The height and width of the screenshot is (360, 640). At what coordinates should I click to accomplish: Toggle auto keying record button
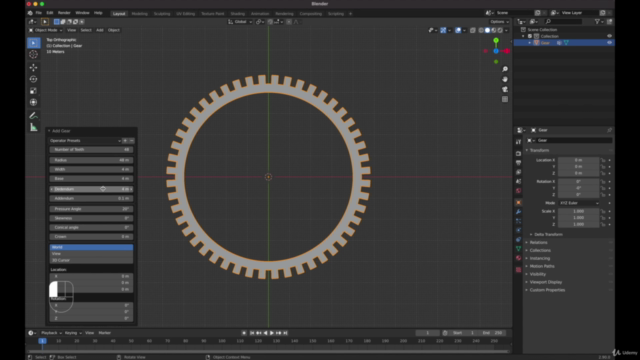pyautogui.click(x=244, y=333)
